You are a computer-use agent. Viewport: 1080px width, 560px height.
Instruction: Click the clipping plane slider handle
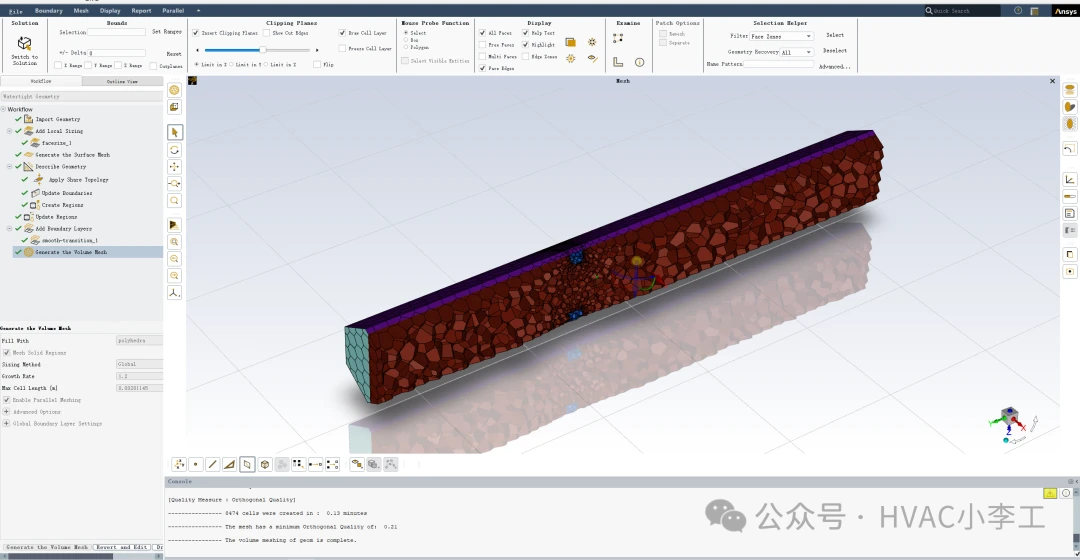pos(262,50)
